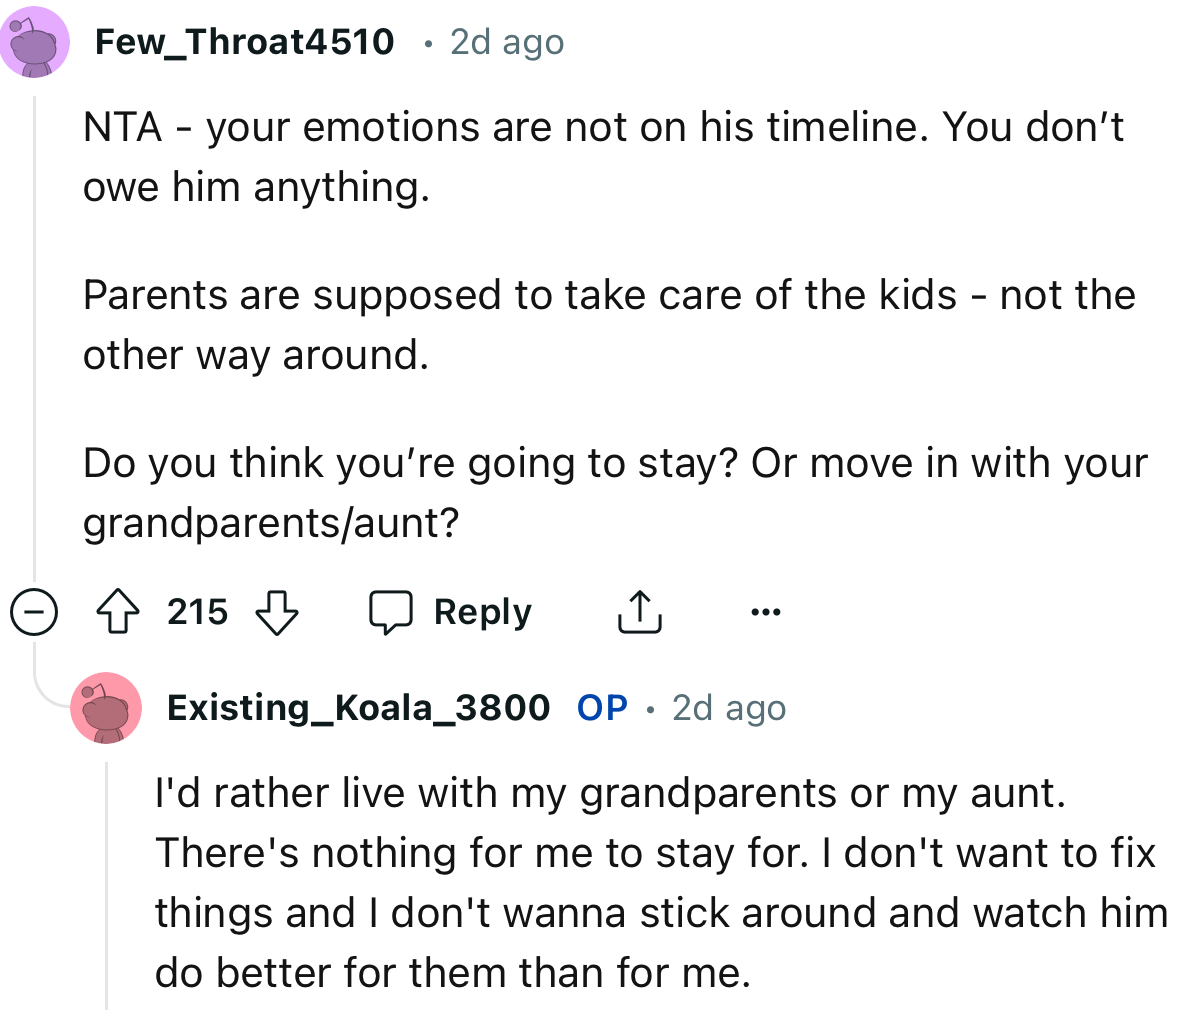Expand the three-dot options for more actions

pyautogui.click(x=766, y=611)
